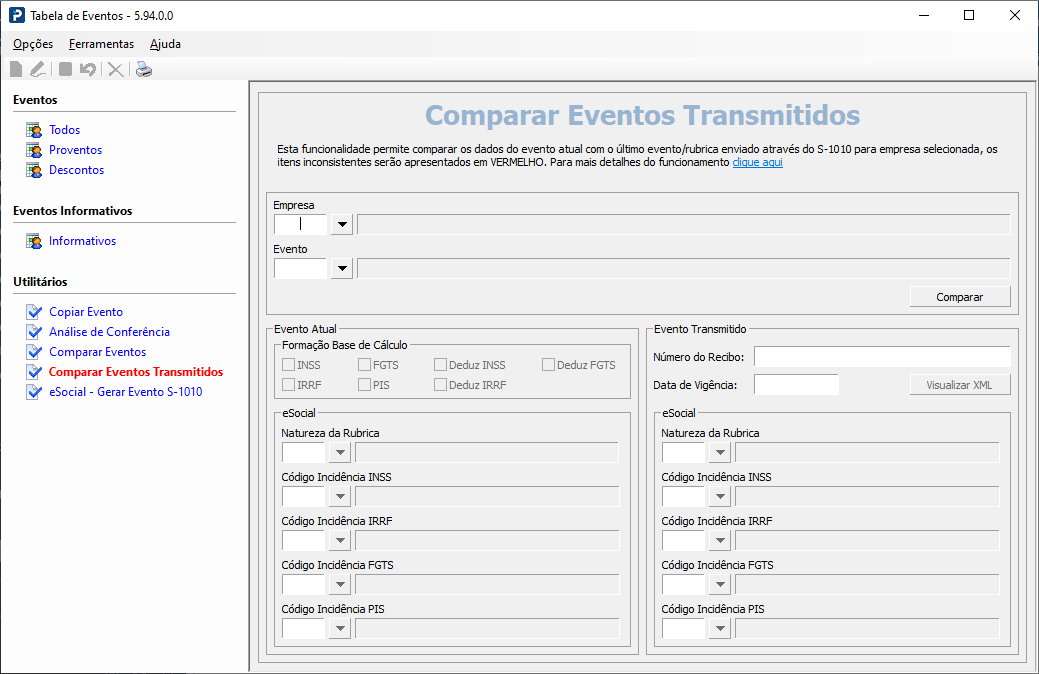Click the checkmark icon beside Copiar Evento

pyautogui.click(x=34, y=311)
